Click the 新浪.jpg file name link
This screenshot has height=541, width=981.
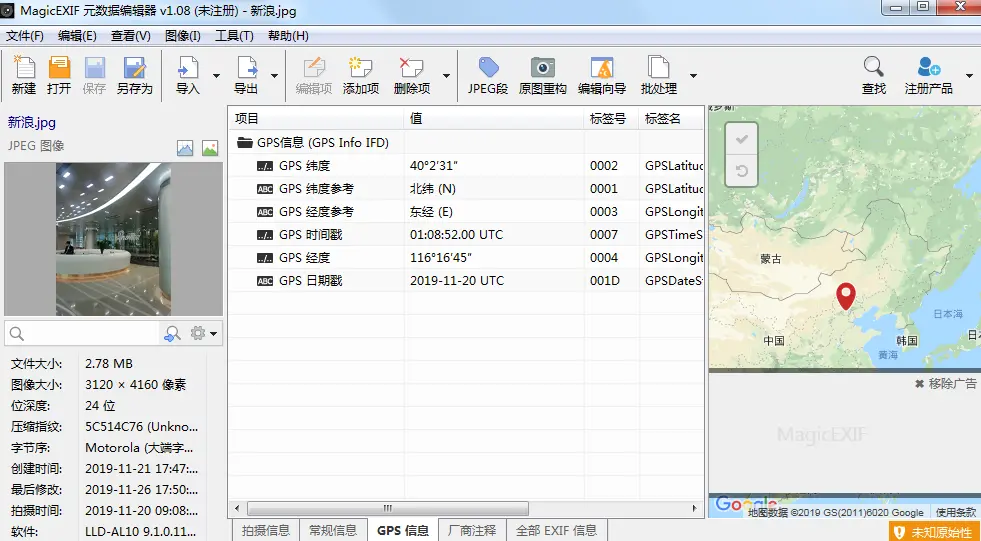(x=31, y=121)
